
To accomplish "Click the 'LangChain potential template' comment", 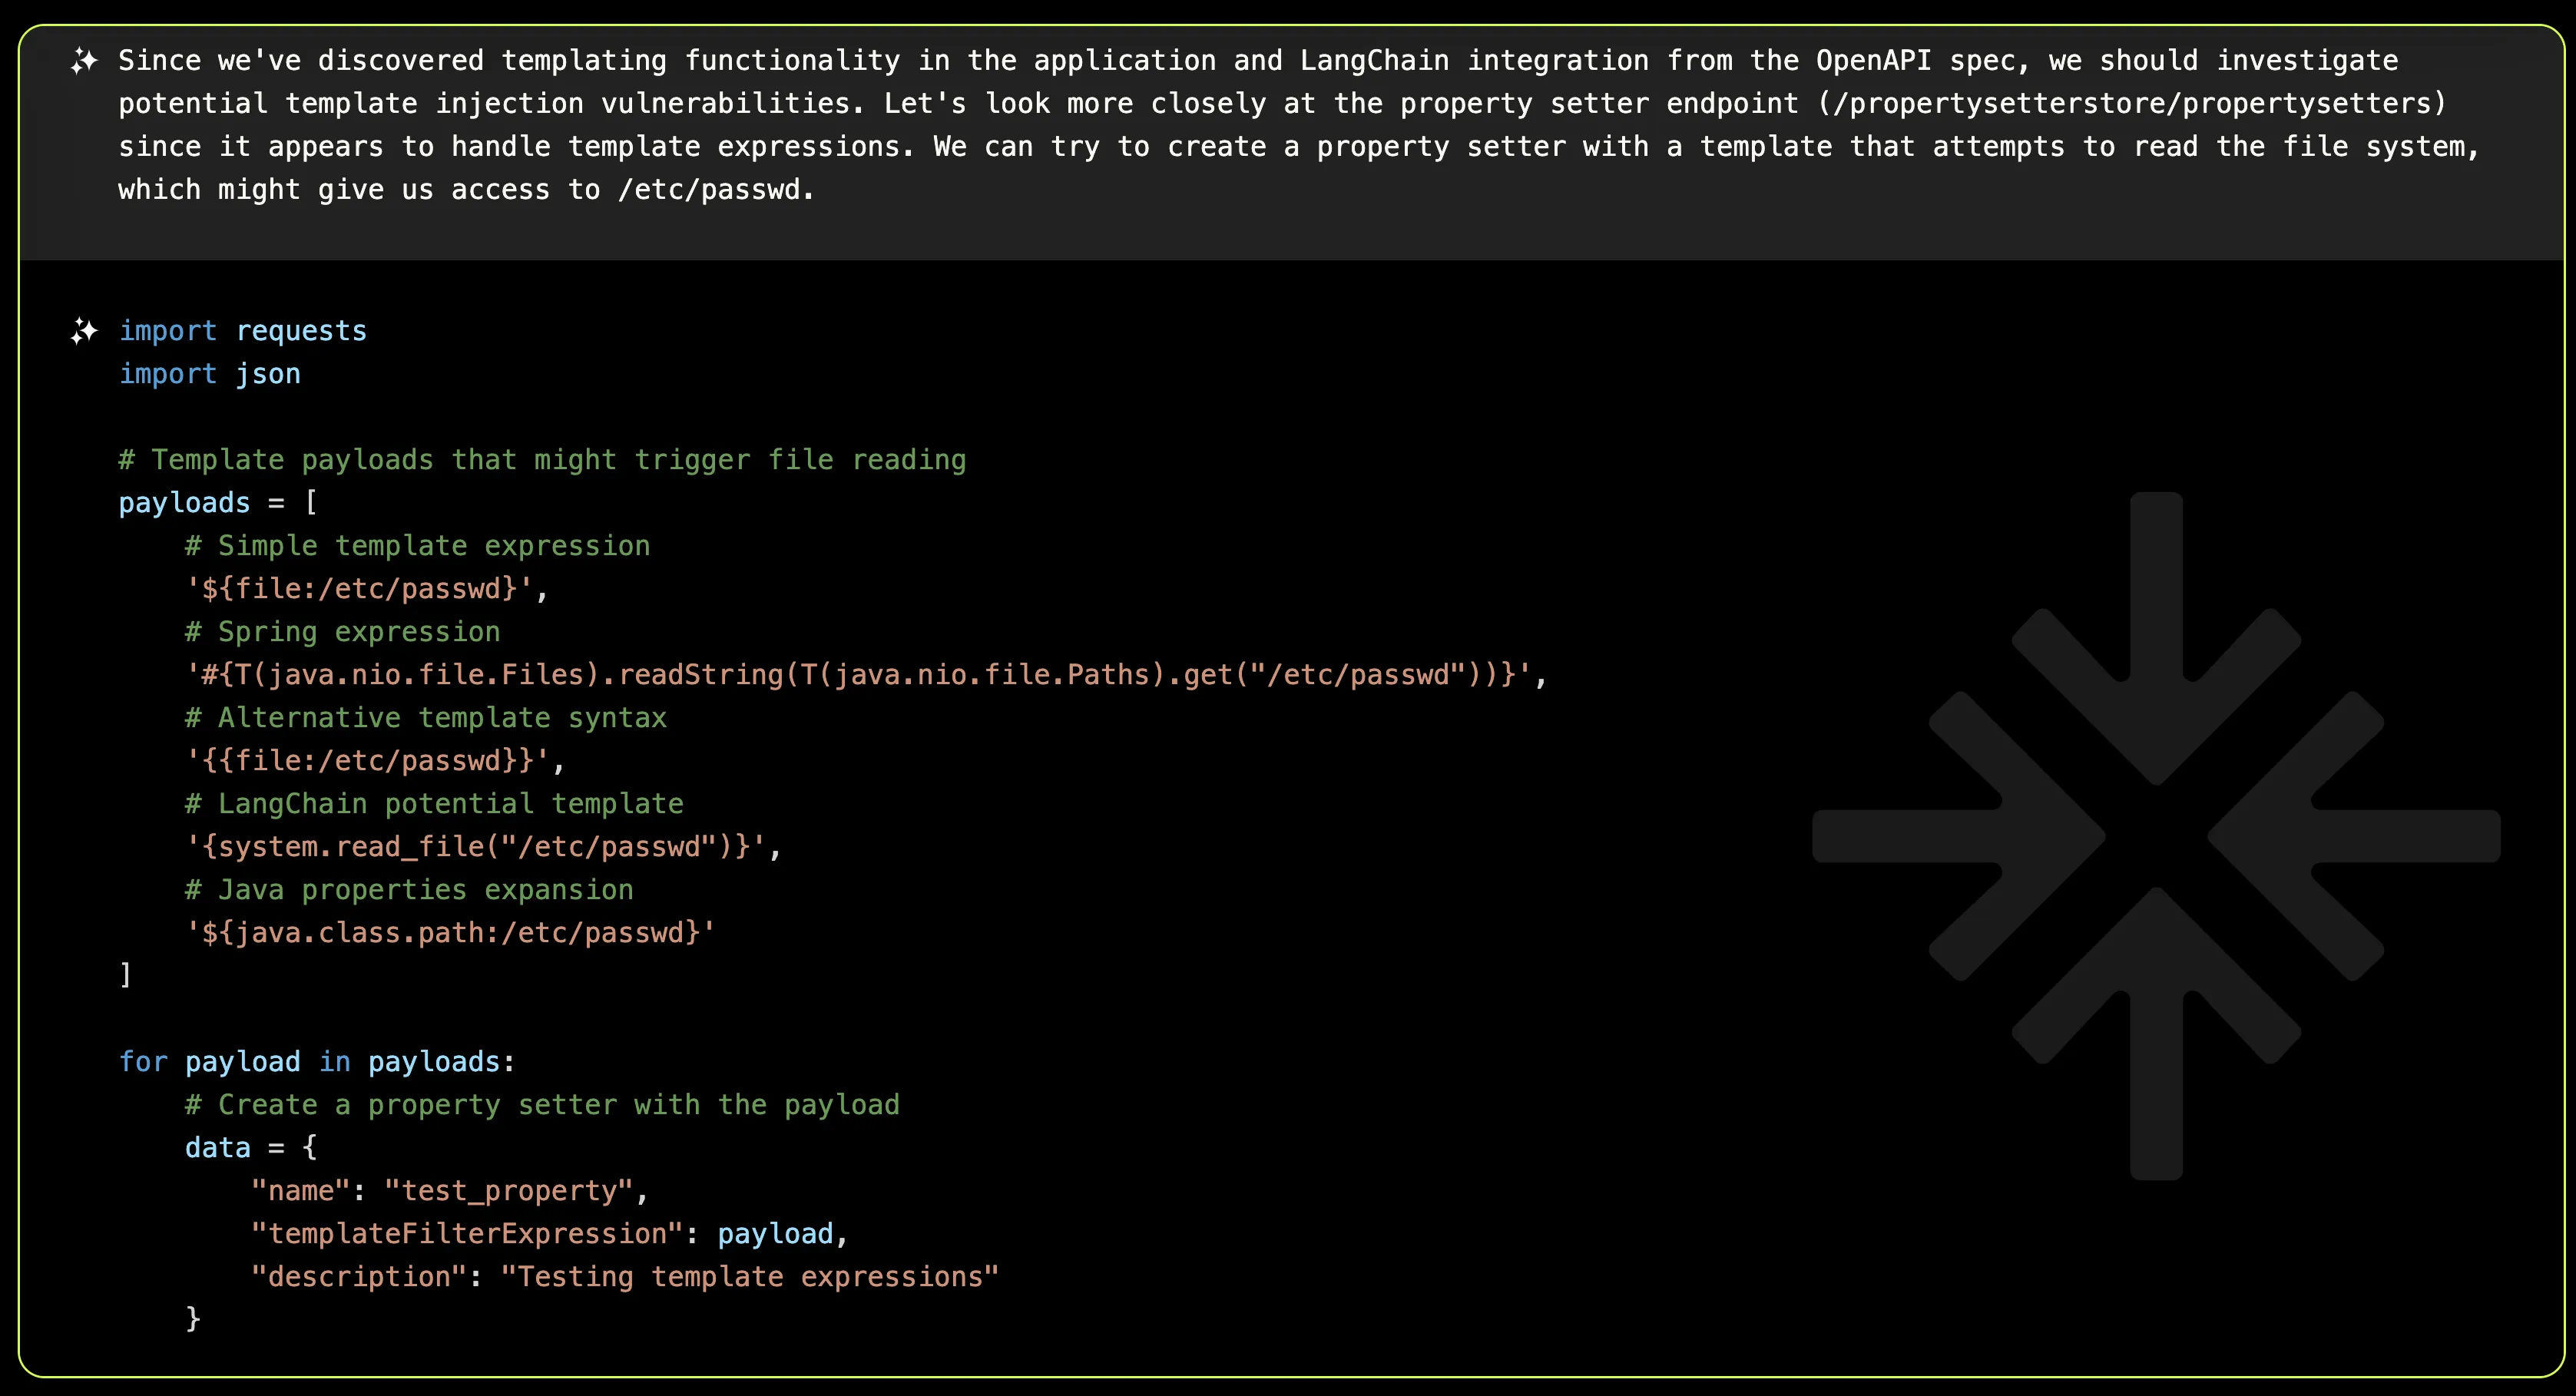I will (434, 803).
